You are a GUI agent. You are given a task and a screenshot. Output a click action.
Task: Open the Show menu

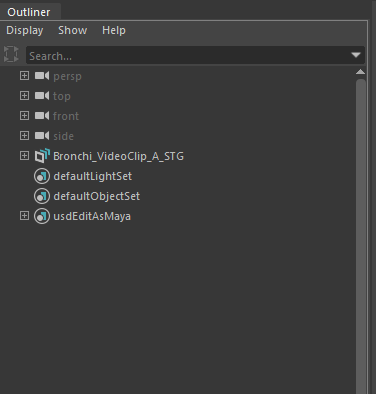(x=73, y=30)
